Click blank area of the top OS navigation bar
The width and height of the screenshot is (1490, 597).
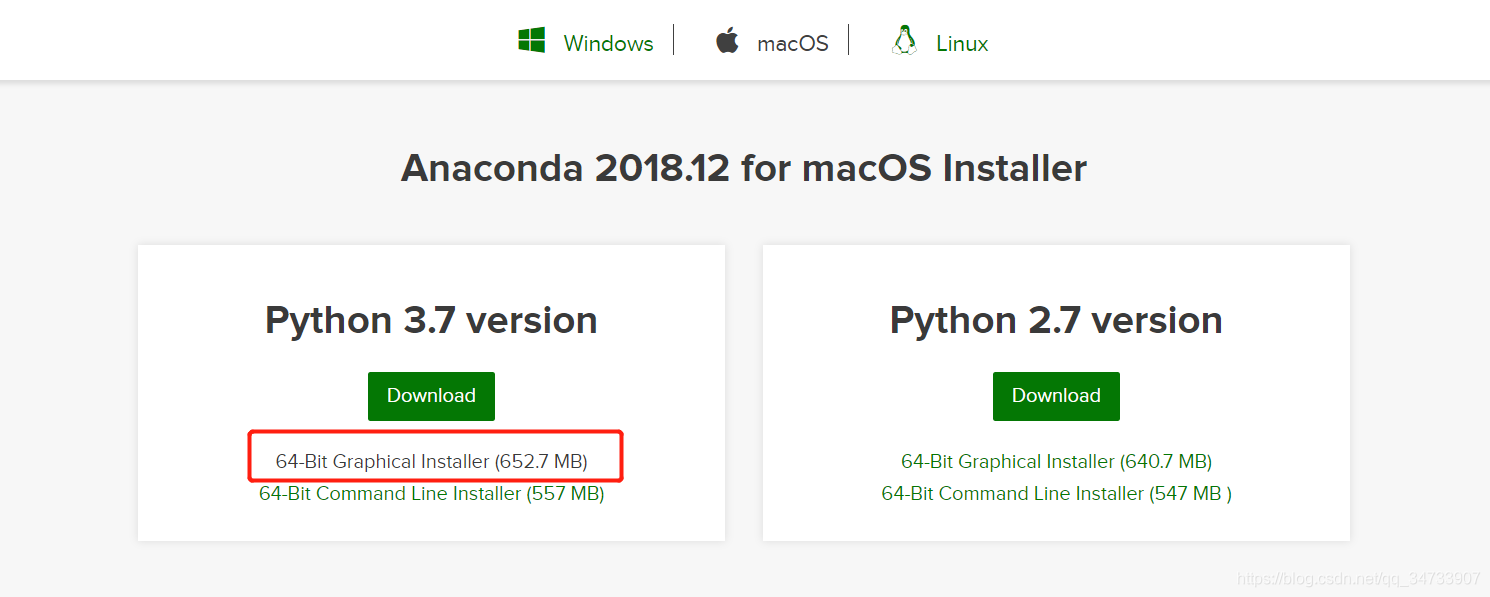click(250, 40)
